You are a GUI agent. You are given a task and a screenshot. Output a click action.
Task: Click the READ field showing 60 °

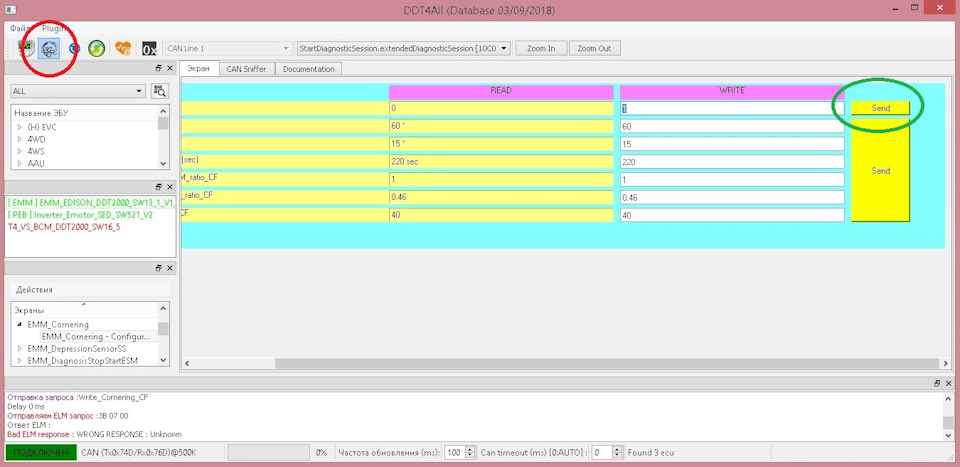pos(501,126)
